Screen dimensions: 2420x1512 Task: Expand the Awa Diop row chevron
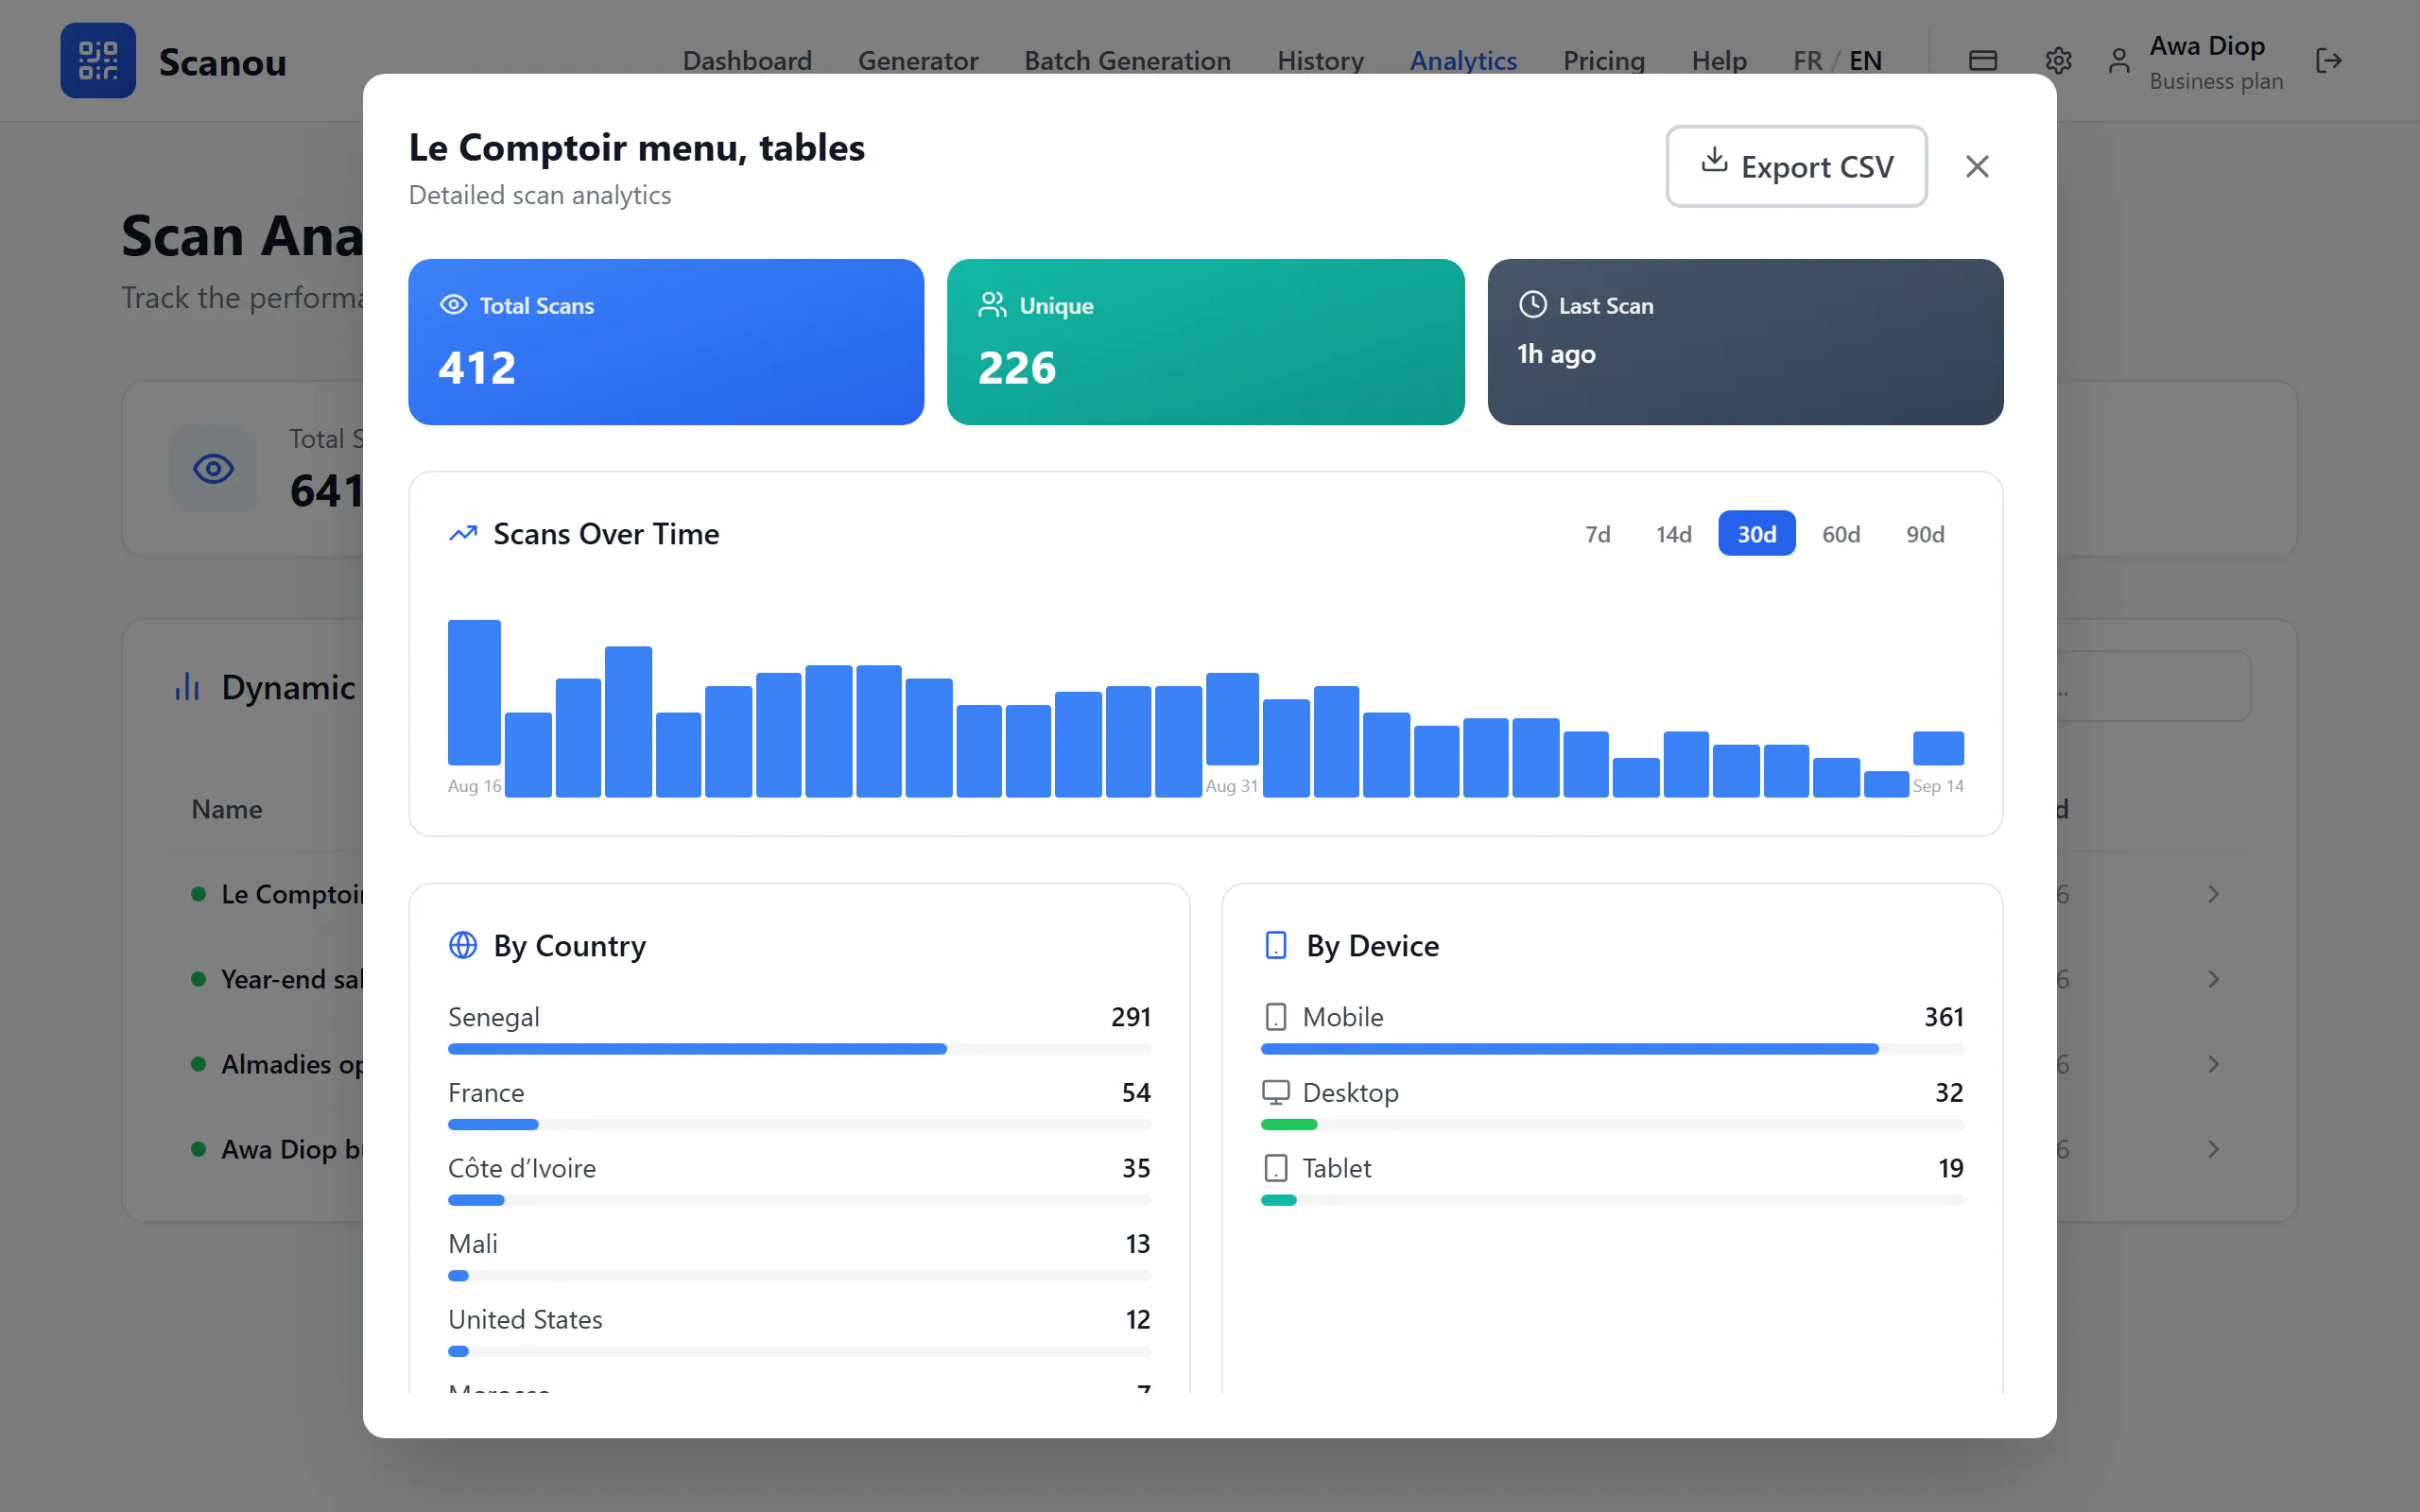[x=2213, y=1149]
